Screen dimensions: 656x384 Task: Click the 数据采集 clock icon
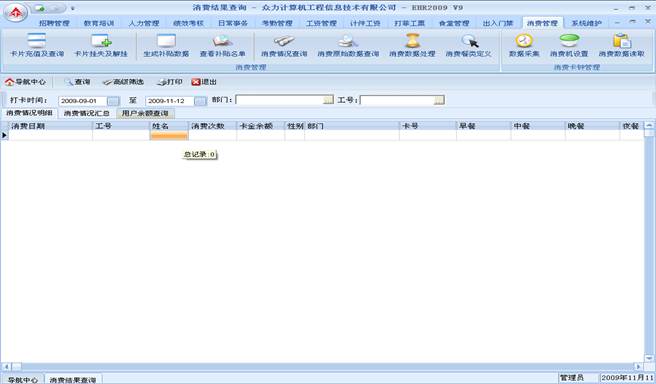[524, 41]
